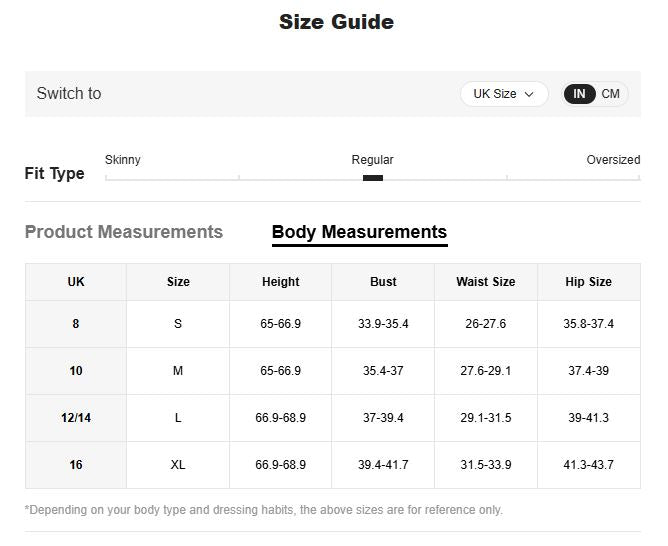This screenshot has width=668, height=546.
Task: Click the UK Size dropdown chevron arrow
Action: coord(529,94)
